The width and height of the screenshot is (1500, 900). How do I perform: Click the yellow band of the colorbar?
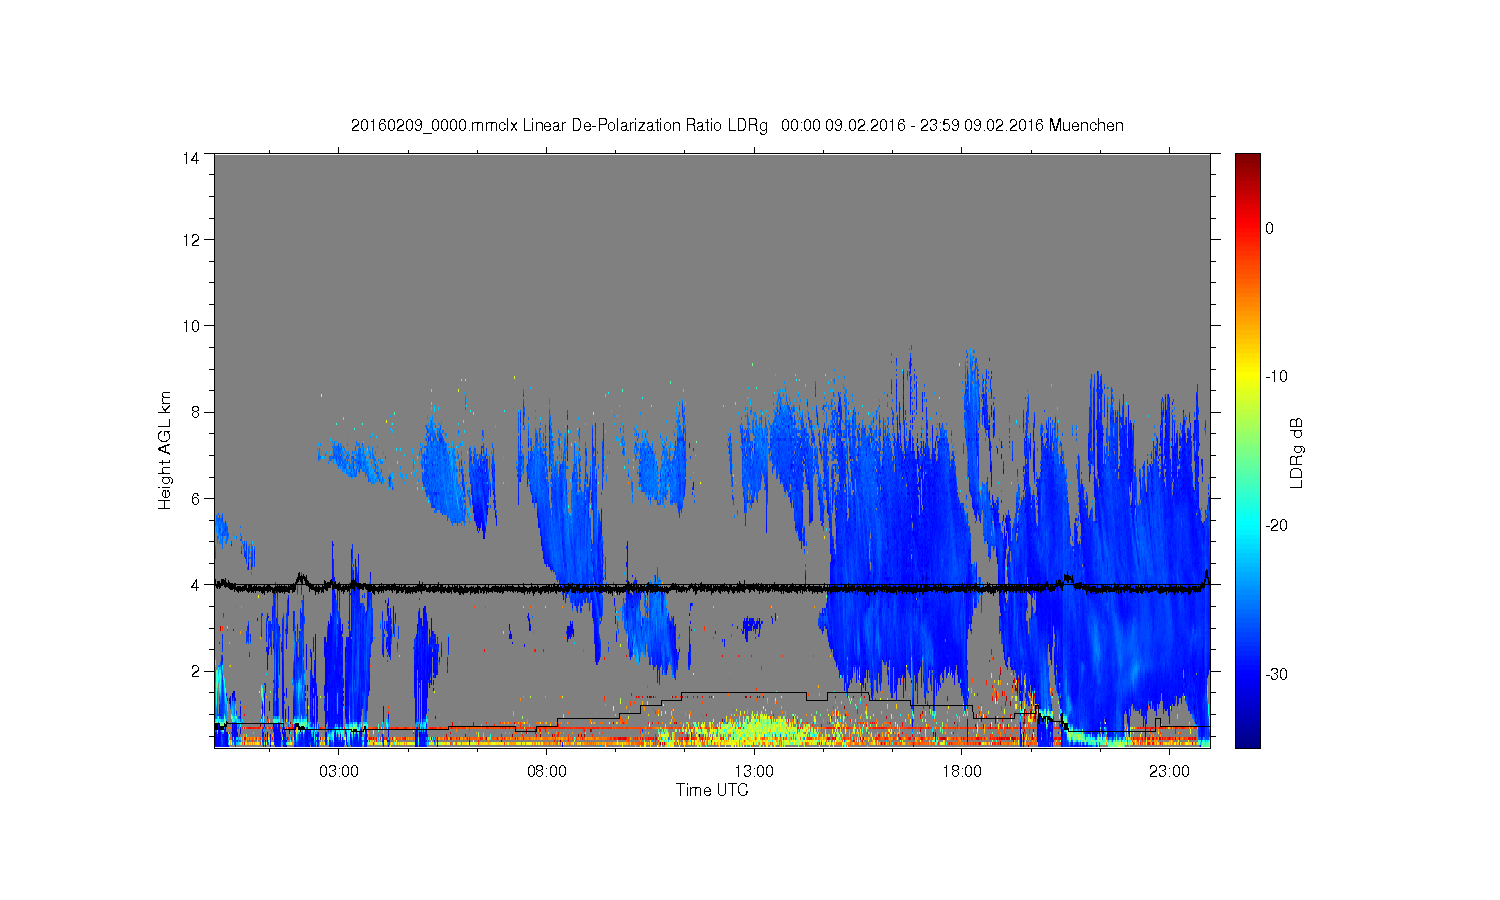1247,377
